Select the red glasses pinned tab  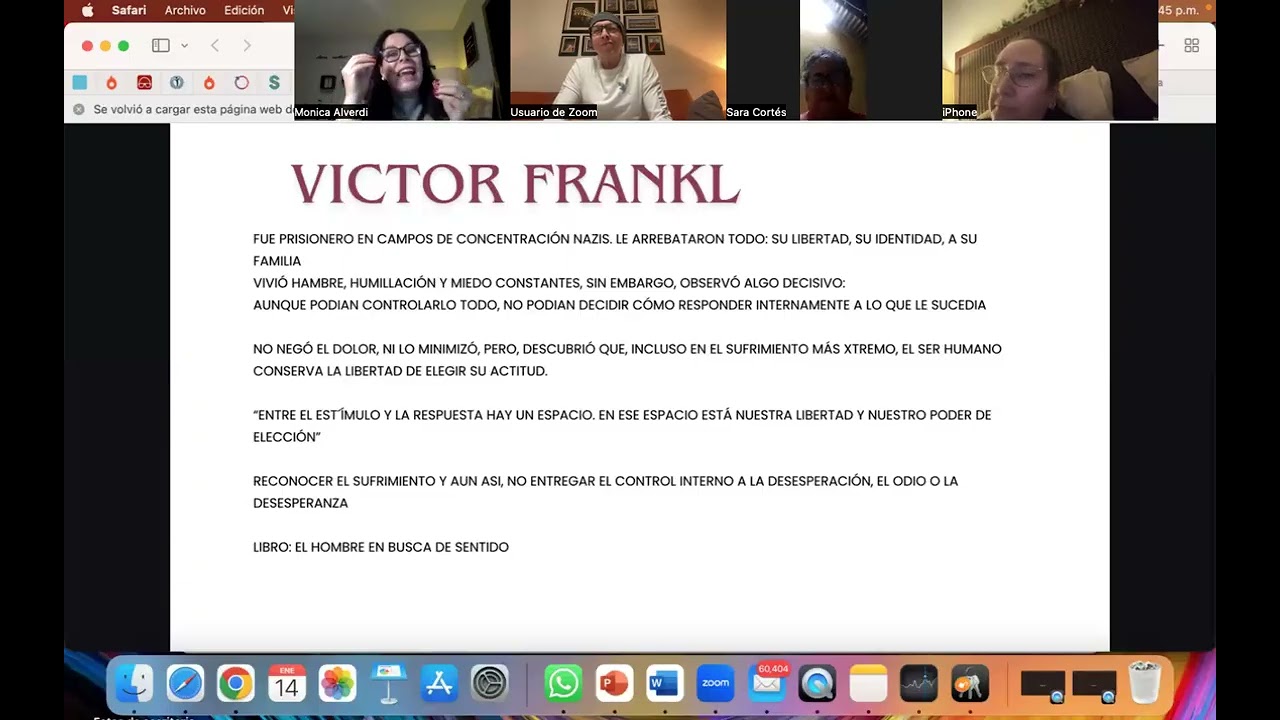tap(144, 82)
